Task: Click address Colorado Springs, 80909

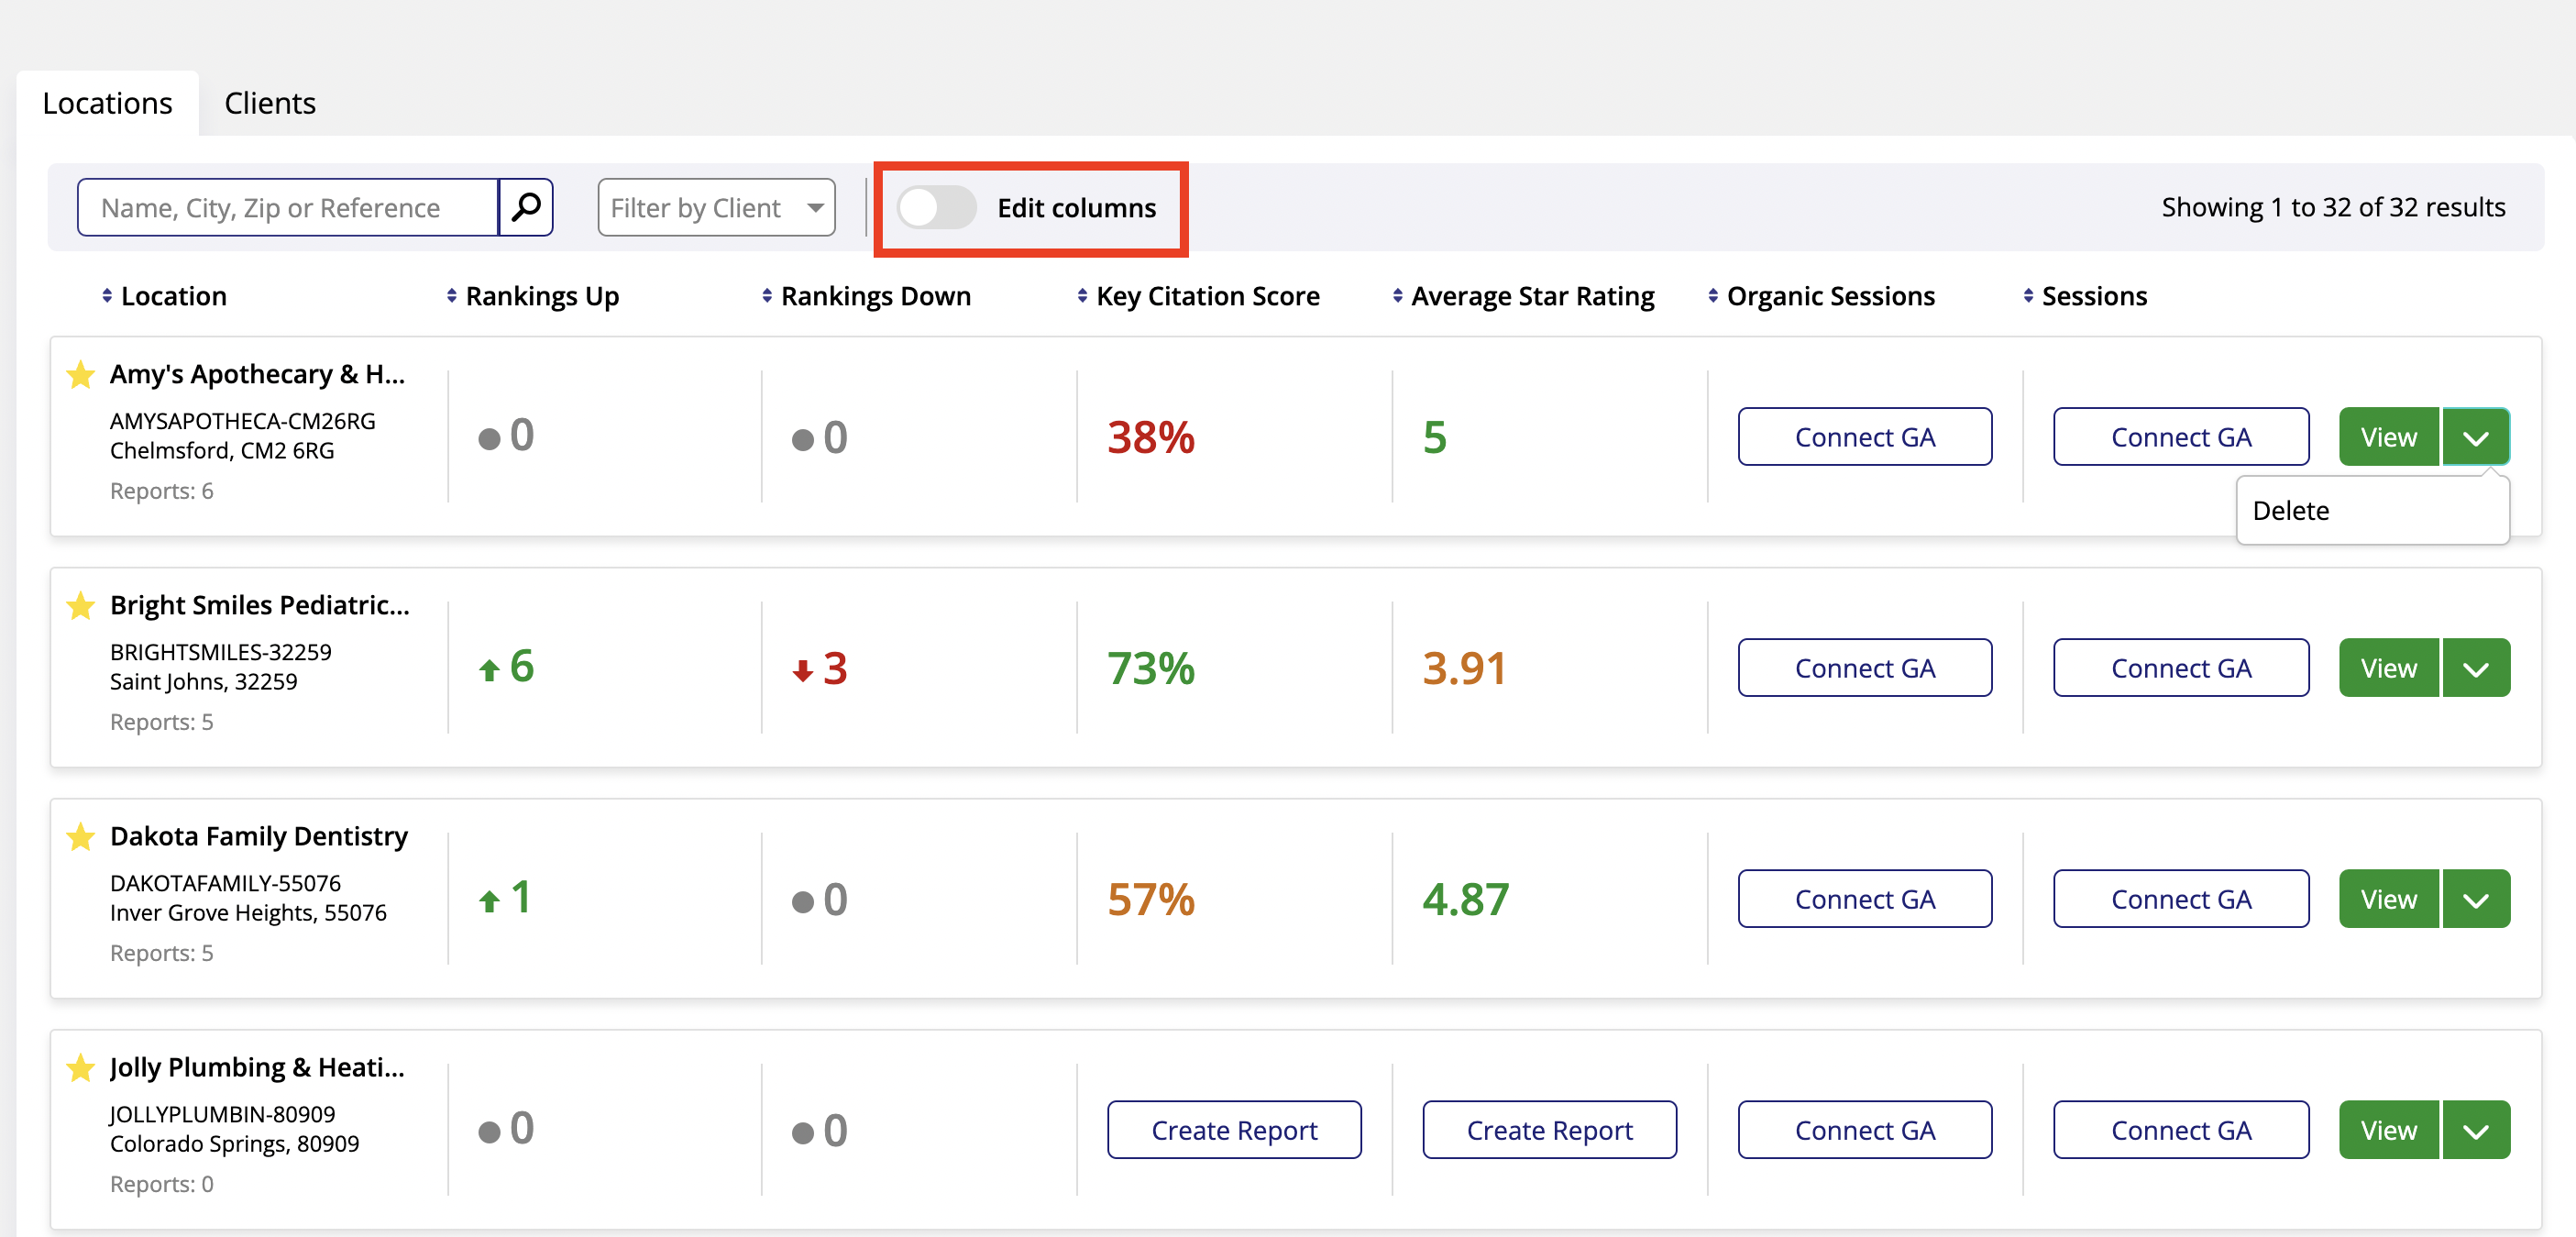Action: point(235,1144)
